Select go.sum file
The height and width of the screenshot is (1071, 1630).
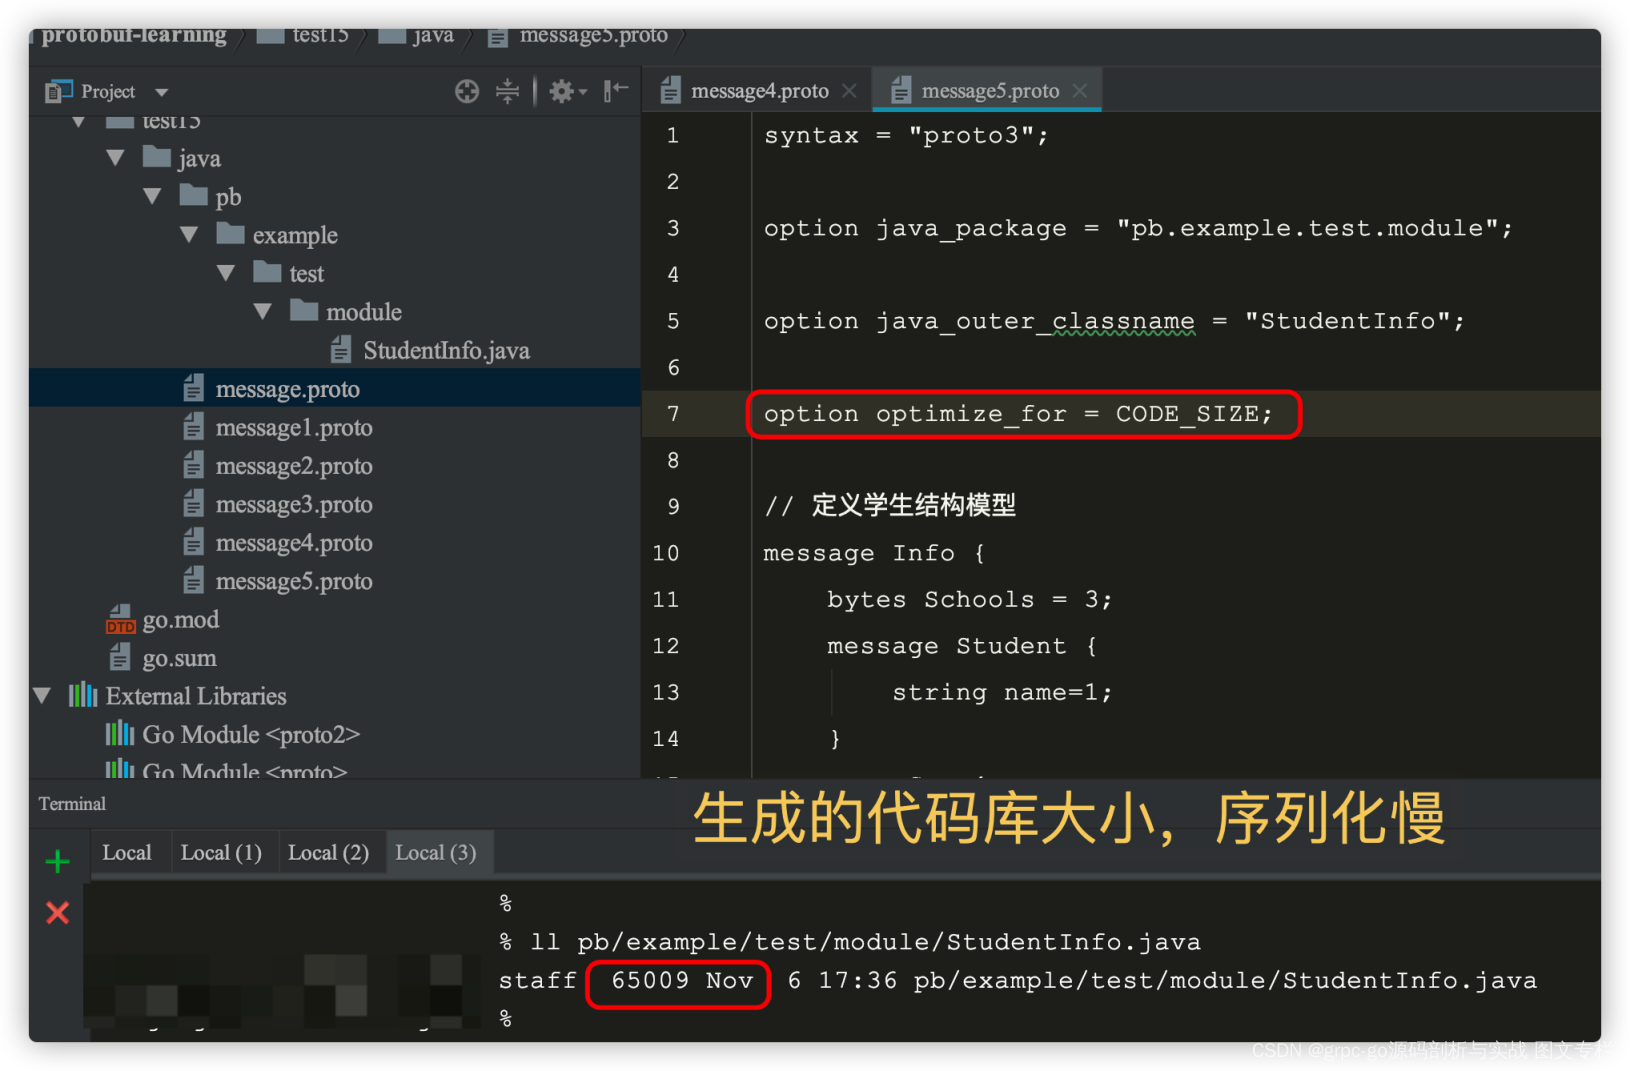point(179,658)
